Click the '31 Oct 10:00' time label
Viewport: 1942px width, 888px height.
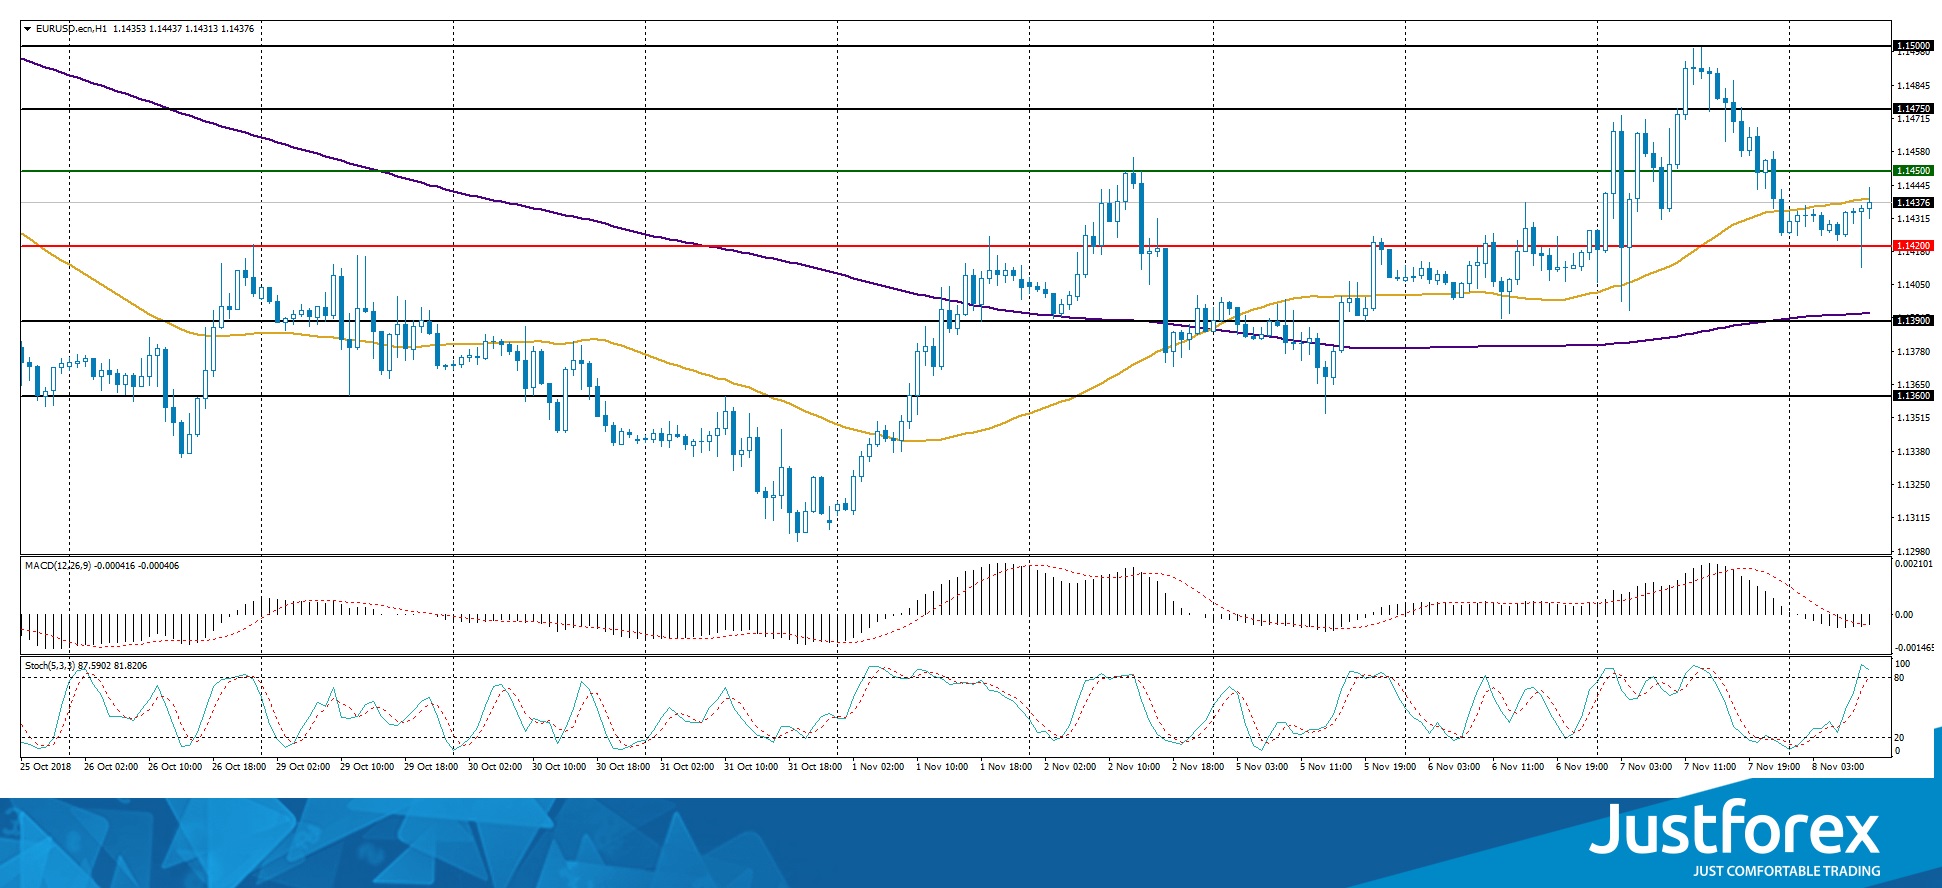751,767
